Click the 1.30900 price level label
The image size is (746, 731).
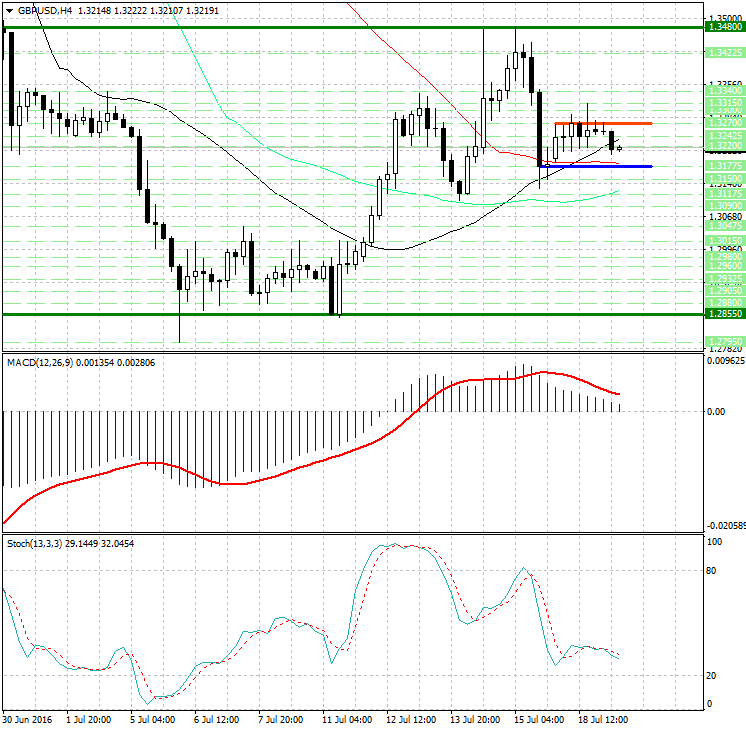pyautogui.click(x=725, y=206)
